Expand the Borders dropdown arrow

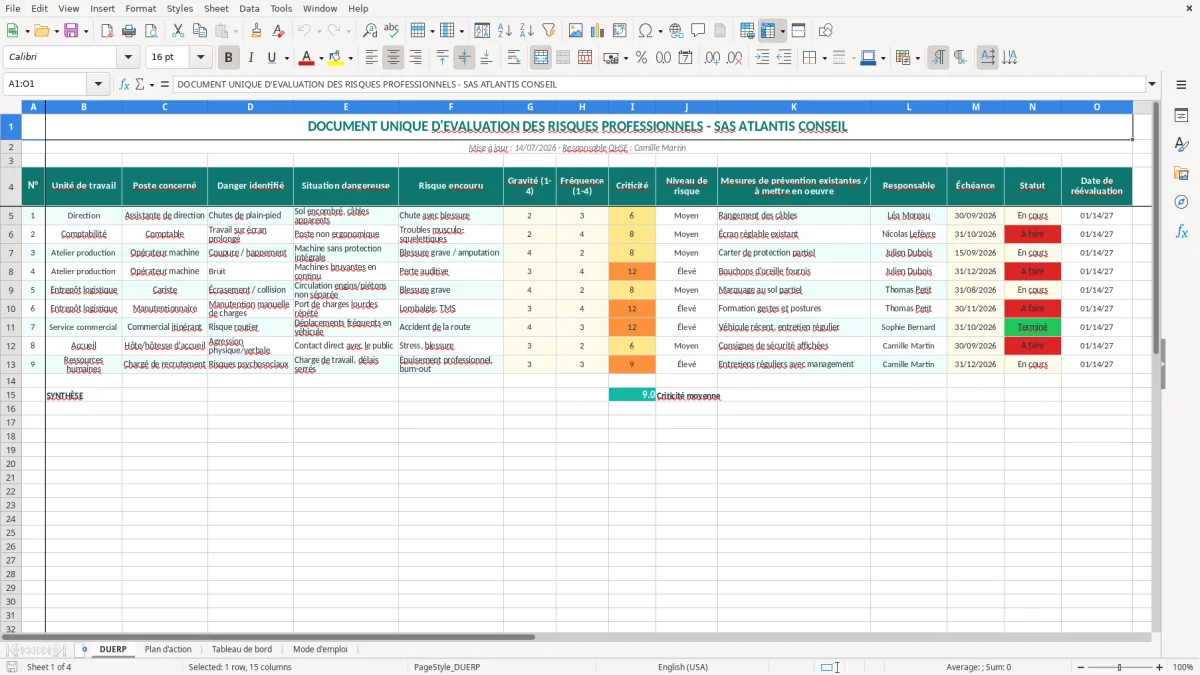tap(824, 58)
